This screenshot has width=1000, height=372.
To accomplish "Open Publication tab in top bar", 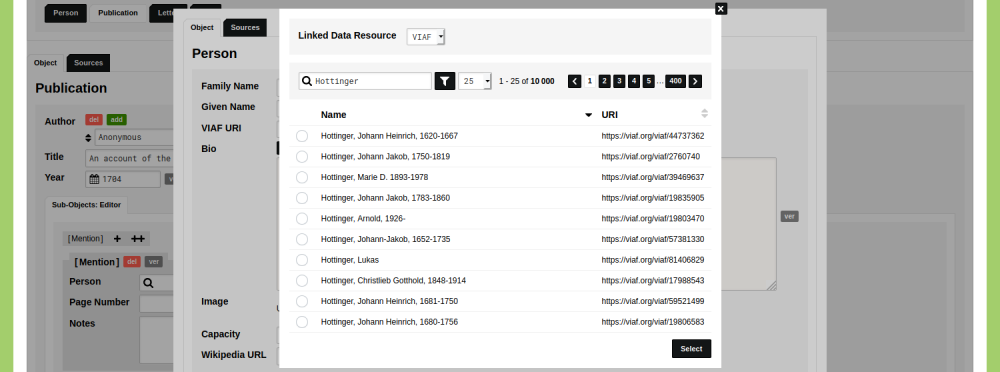I will coord(118,13).
